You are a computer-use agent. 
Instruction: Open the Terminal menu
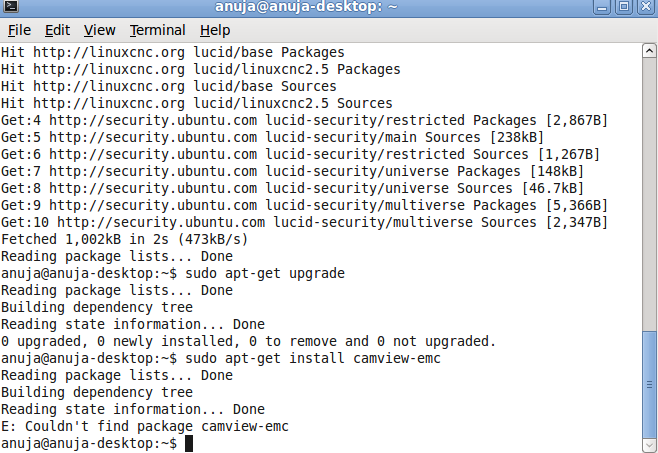coord(157,30)
